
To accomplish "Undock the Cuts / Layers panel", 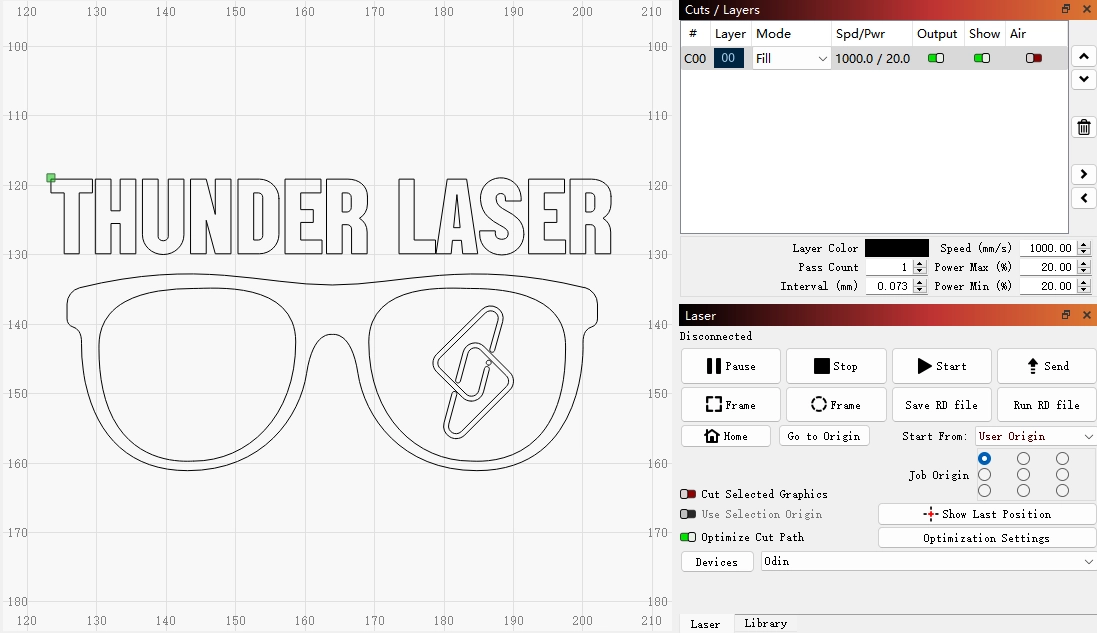I will coord(1066,9).
